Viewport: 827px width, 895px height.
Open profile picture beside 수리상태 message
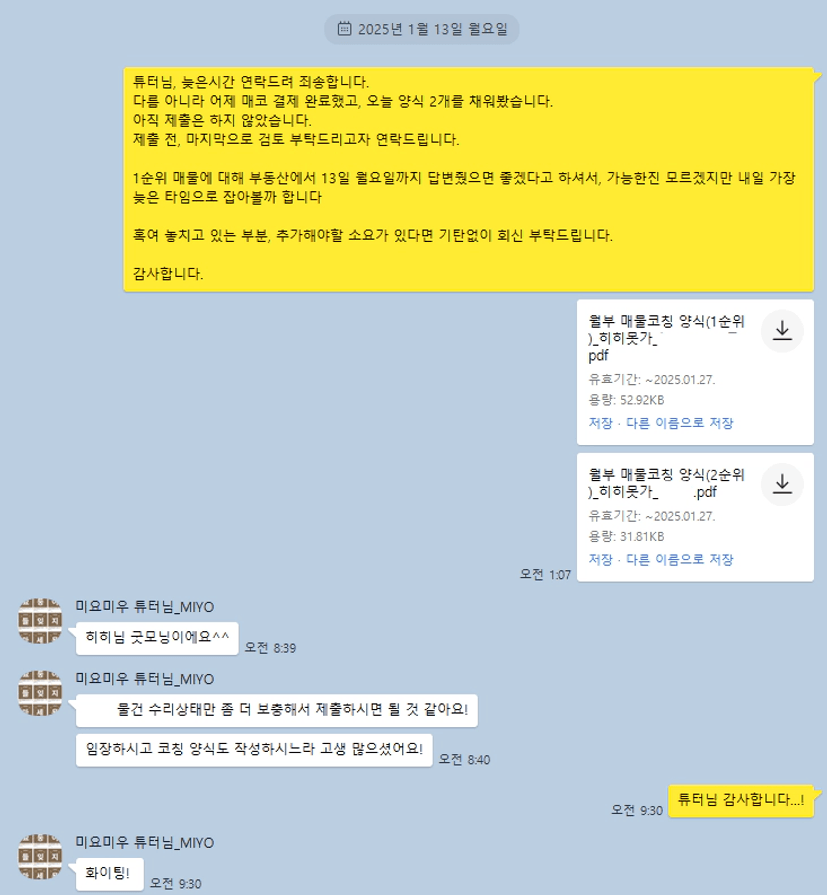click(40, 693)
